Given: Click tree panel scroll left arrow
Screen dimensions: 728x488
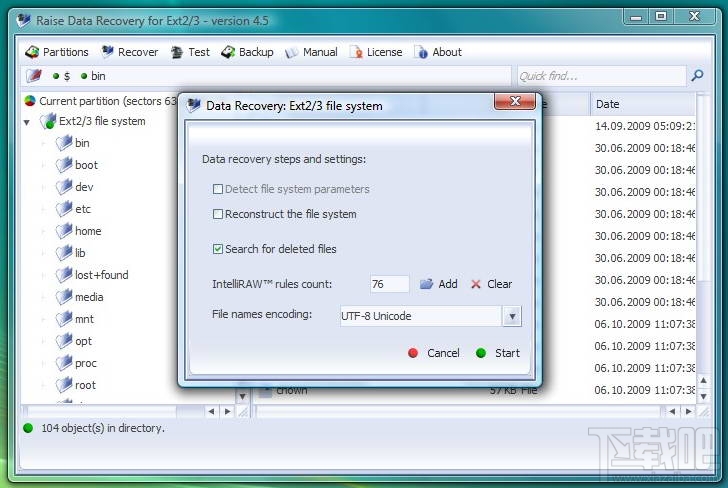Looking at the screenshot, I should tap(212, 411).
